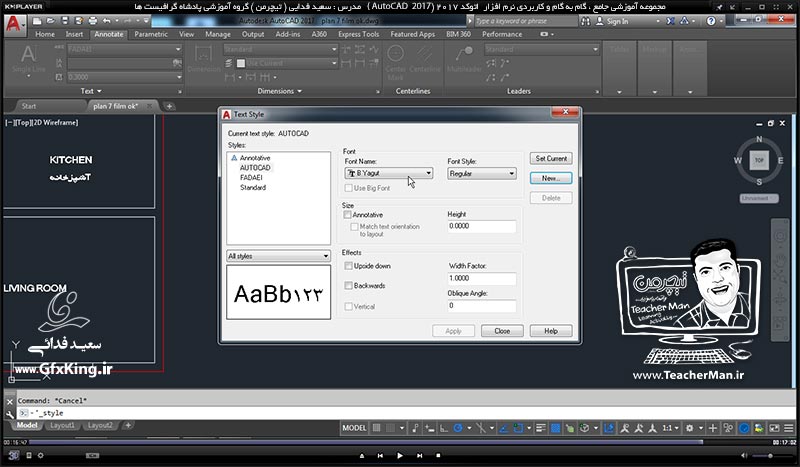
Task: Select the Dimension tool in ribbon
Action: coord(204,59)
